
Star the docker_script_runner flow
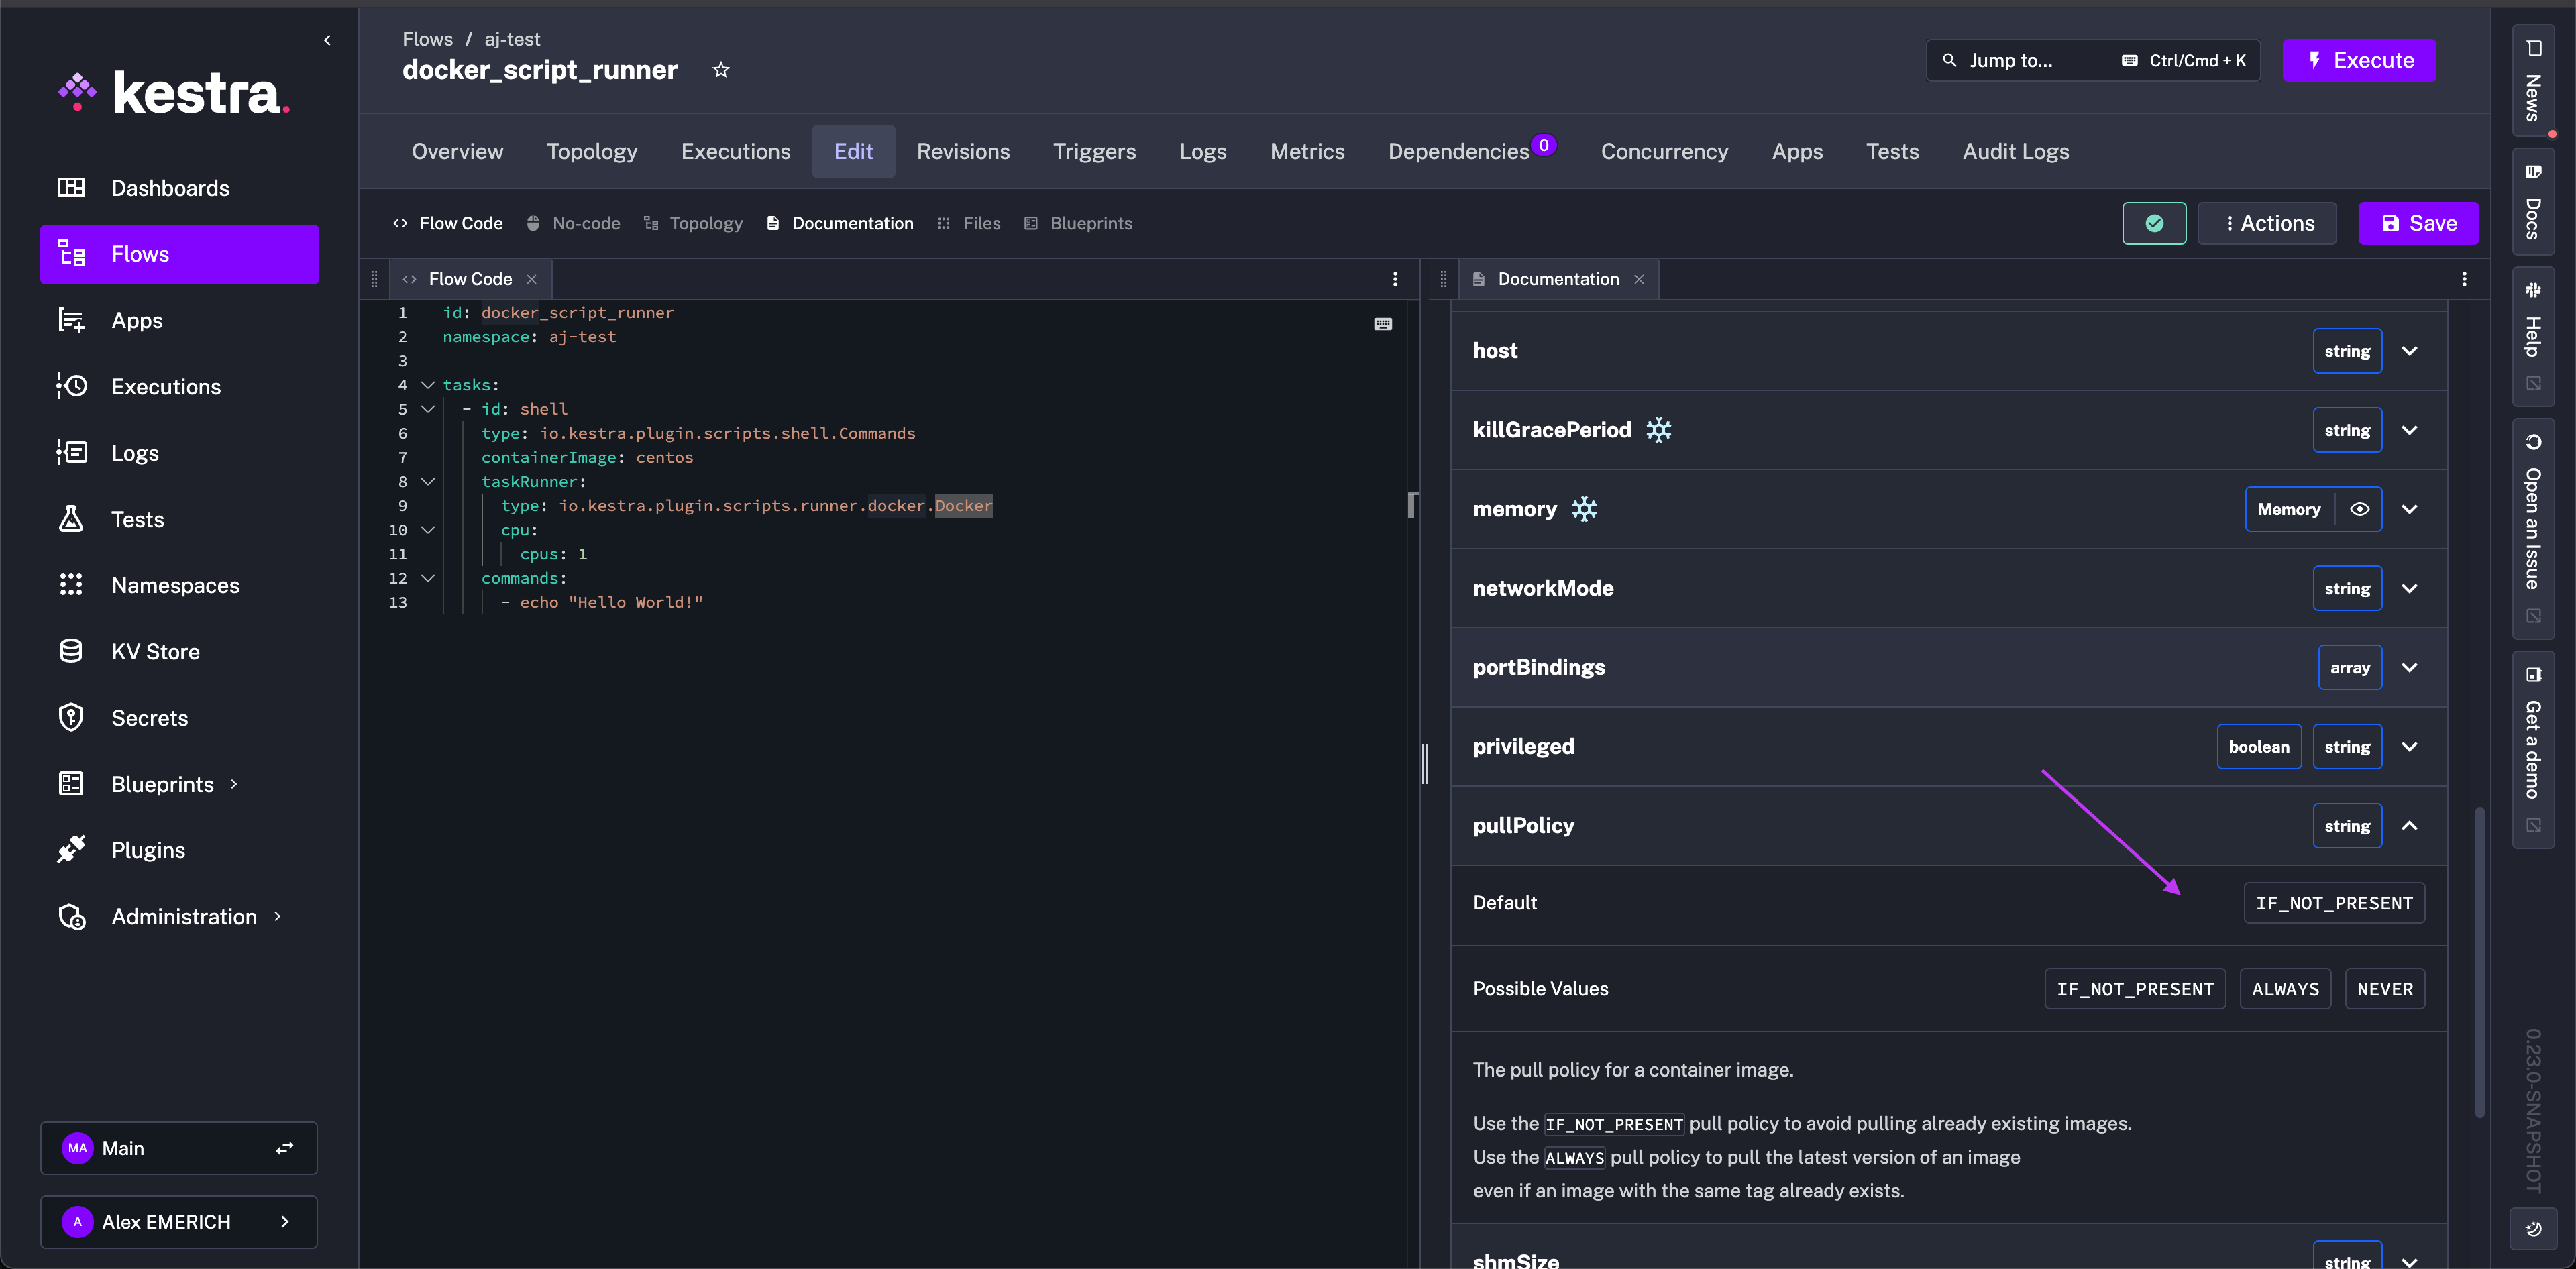721,69
